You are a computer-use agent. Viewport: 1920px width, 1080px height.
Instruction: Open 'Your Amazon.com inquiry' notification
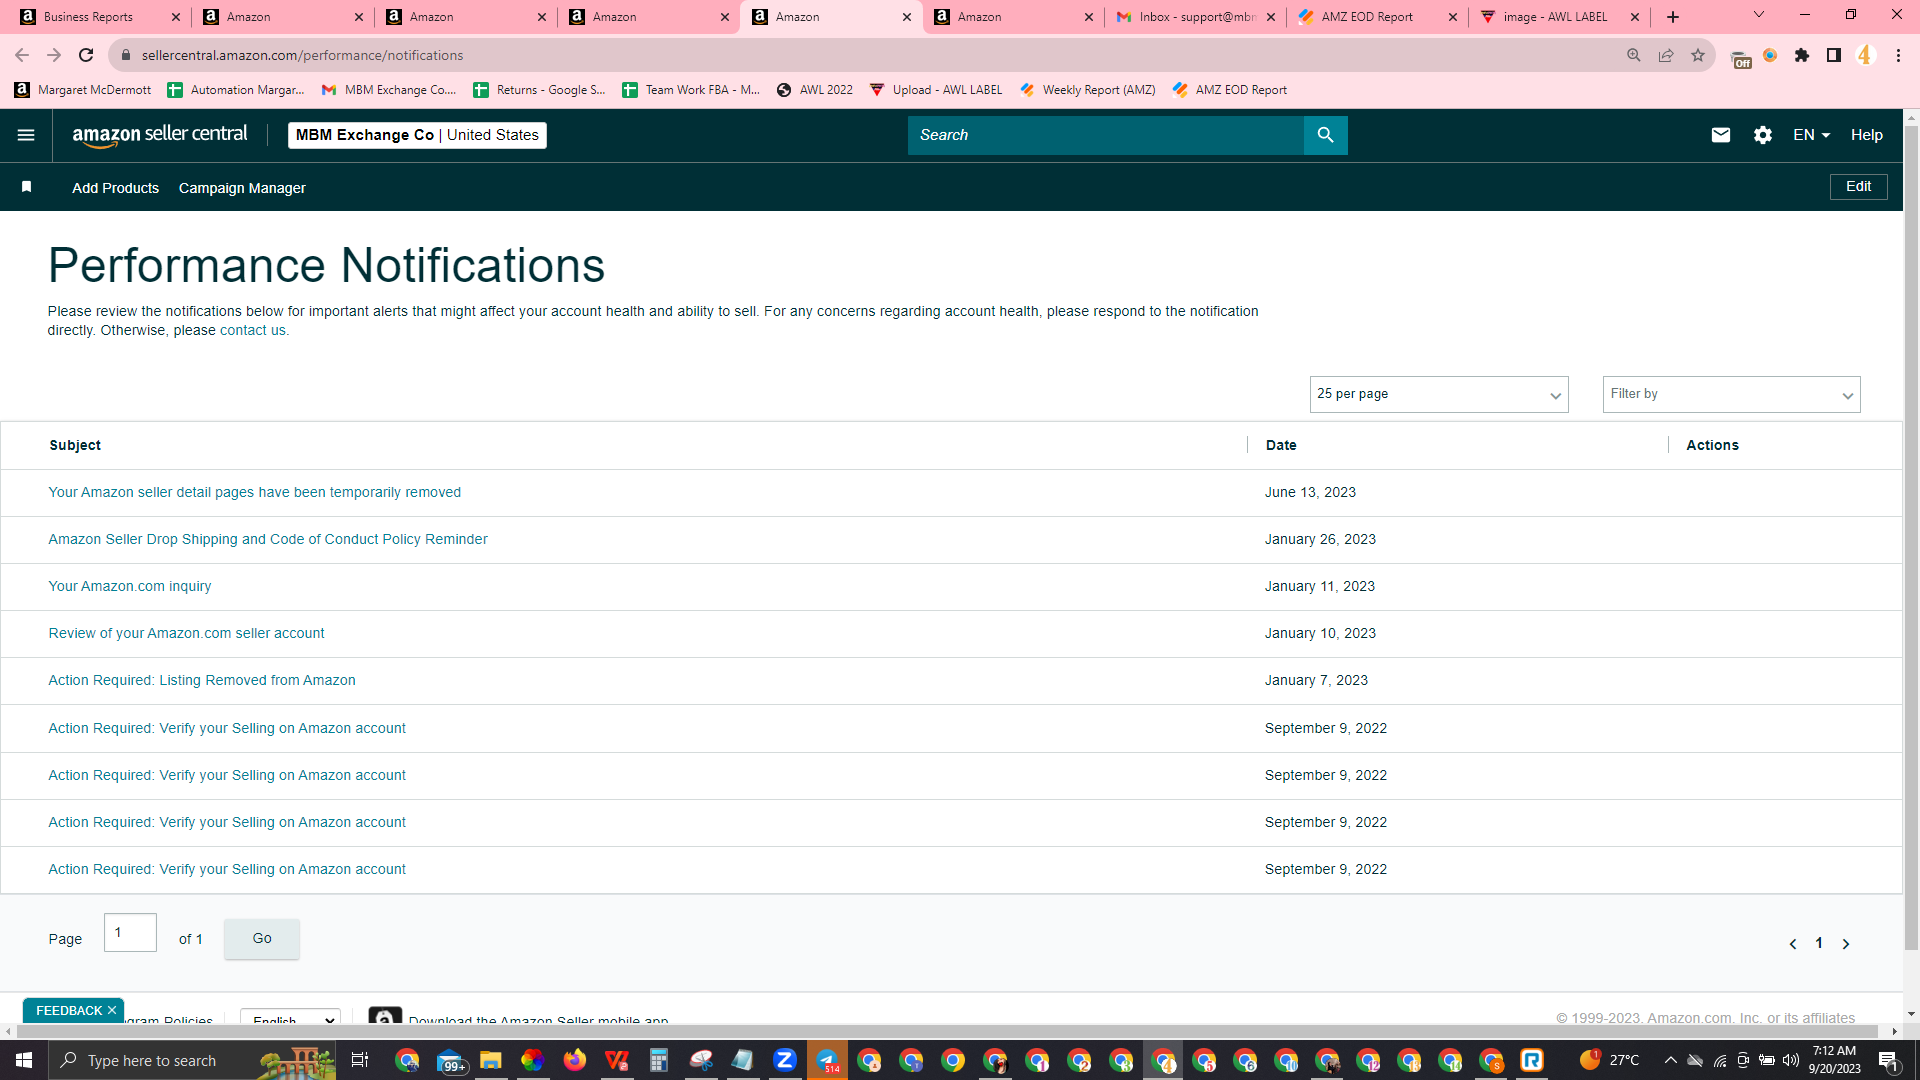[x=130, y=586]
